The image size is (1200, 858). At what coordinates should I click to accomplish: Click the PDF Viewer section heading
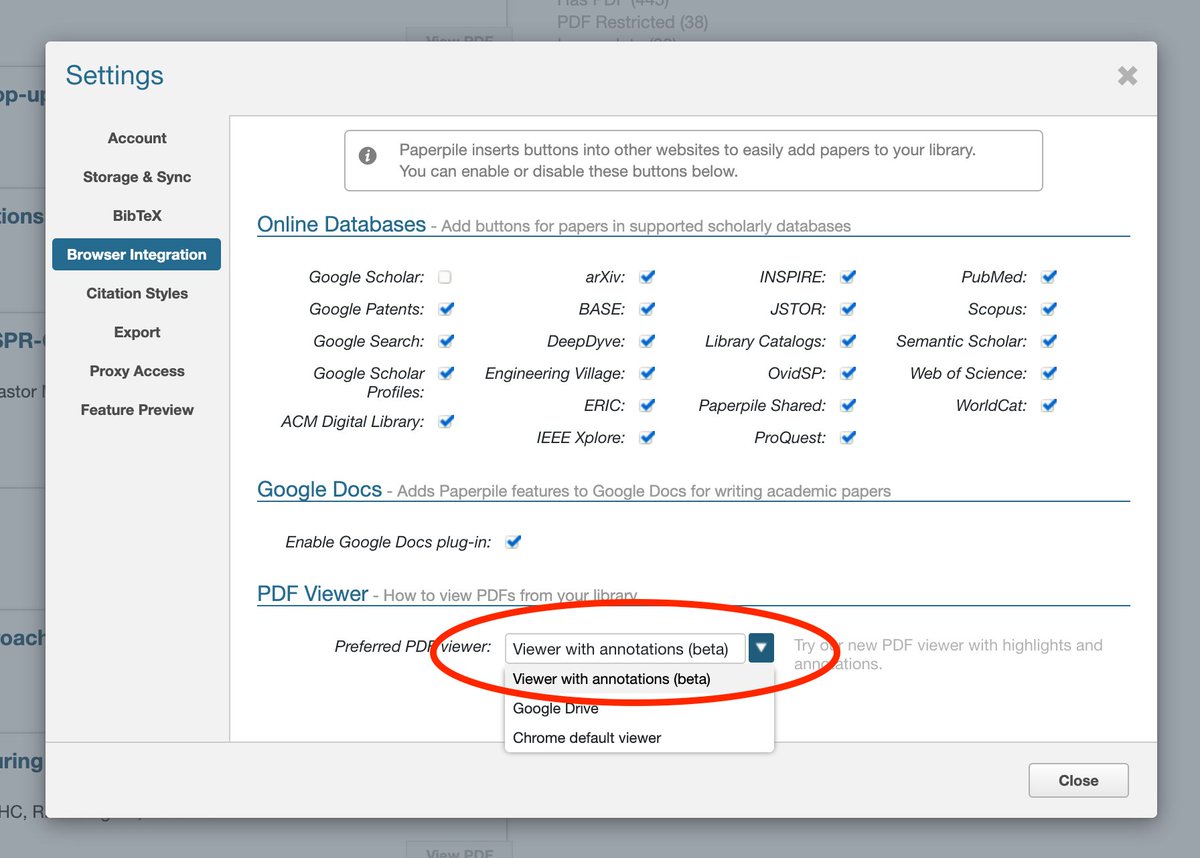313,594
